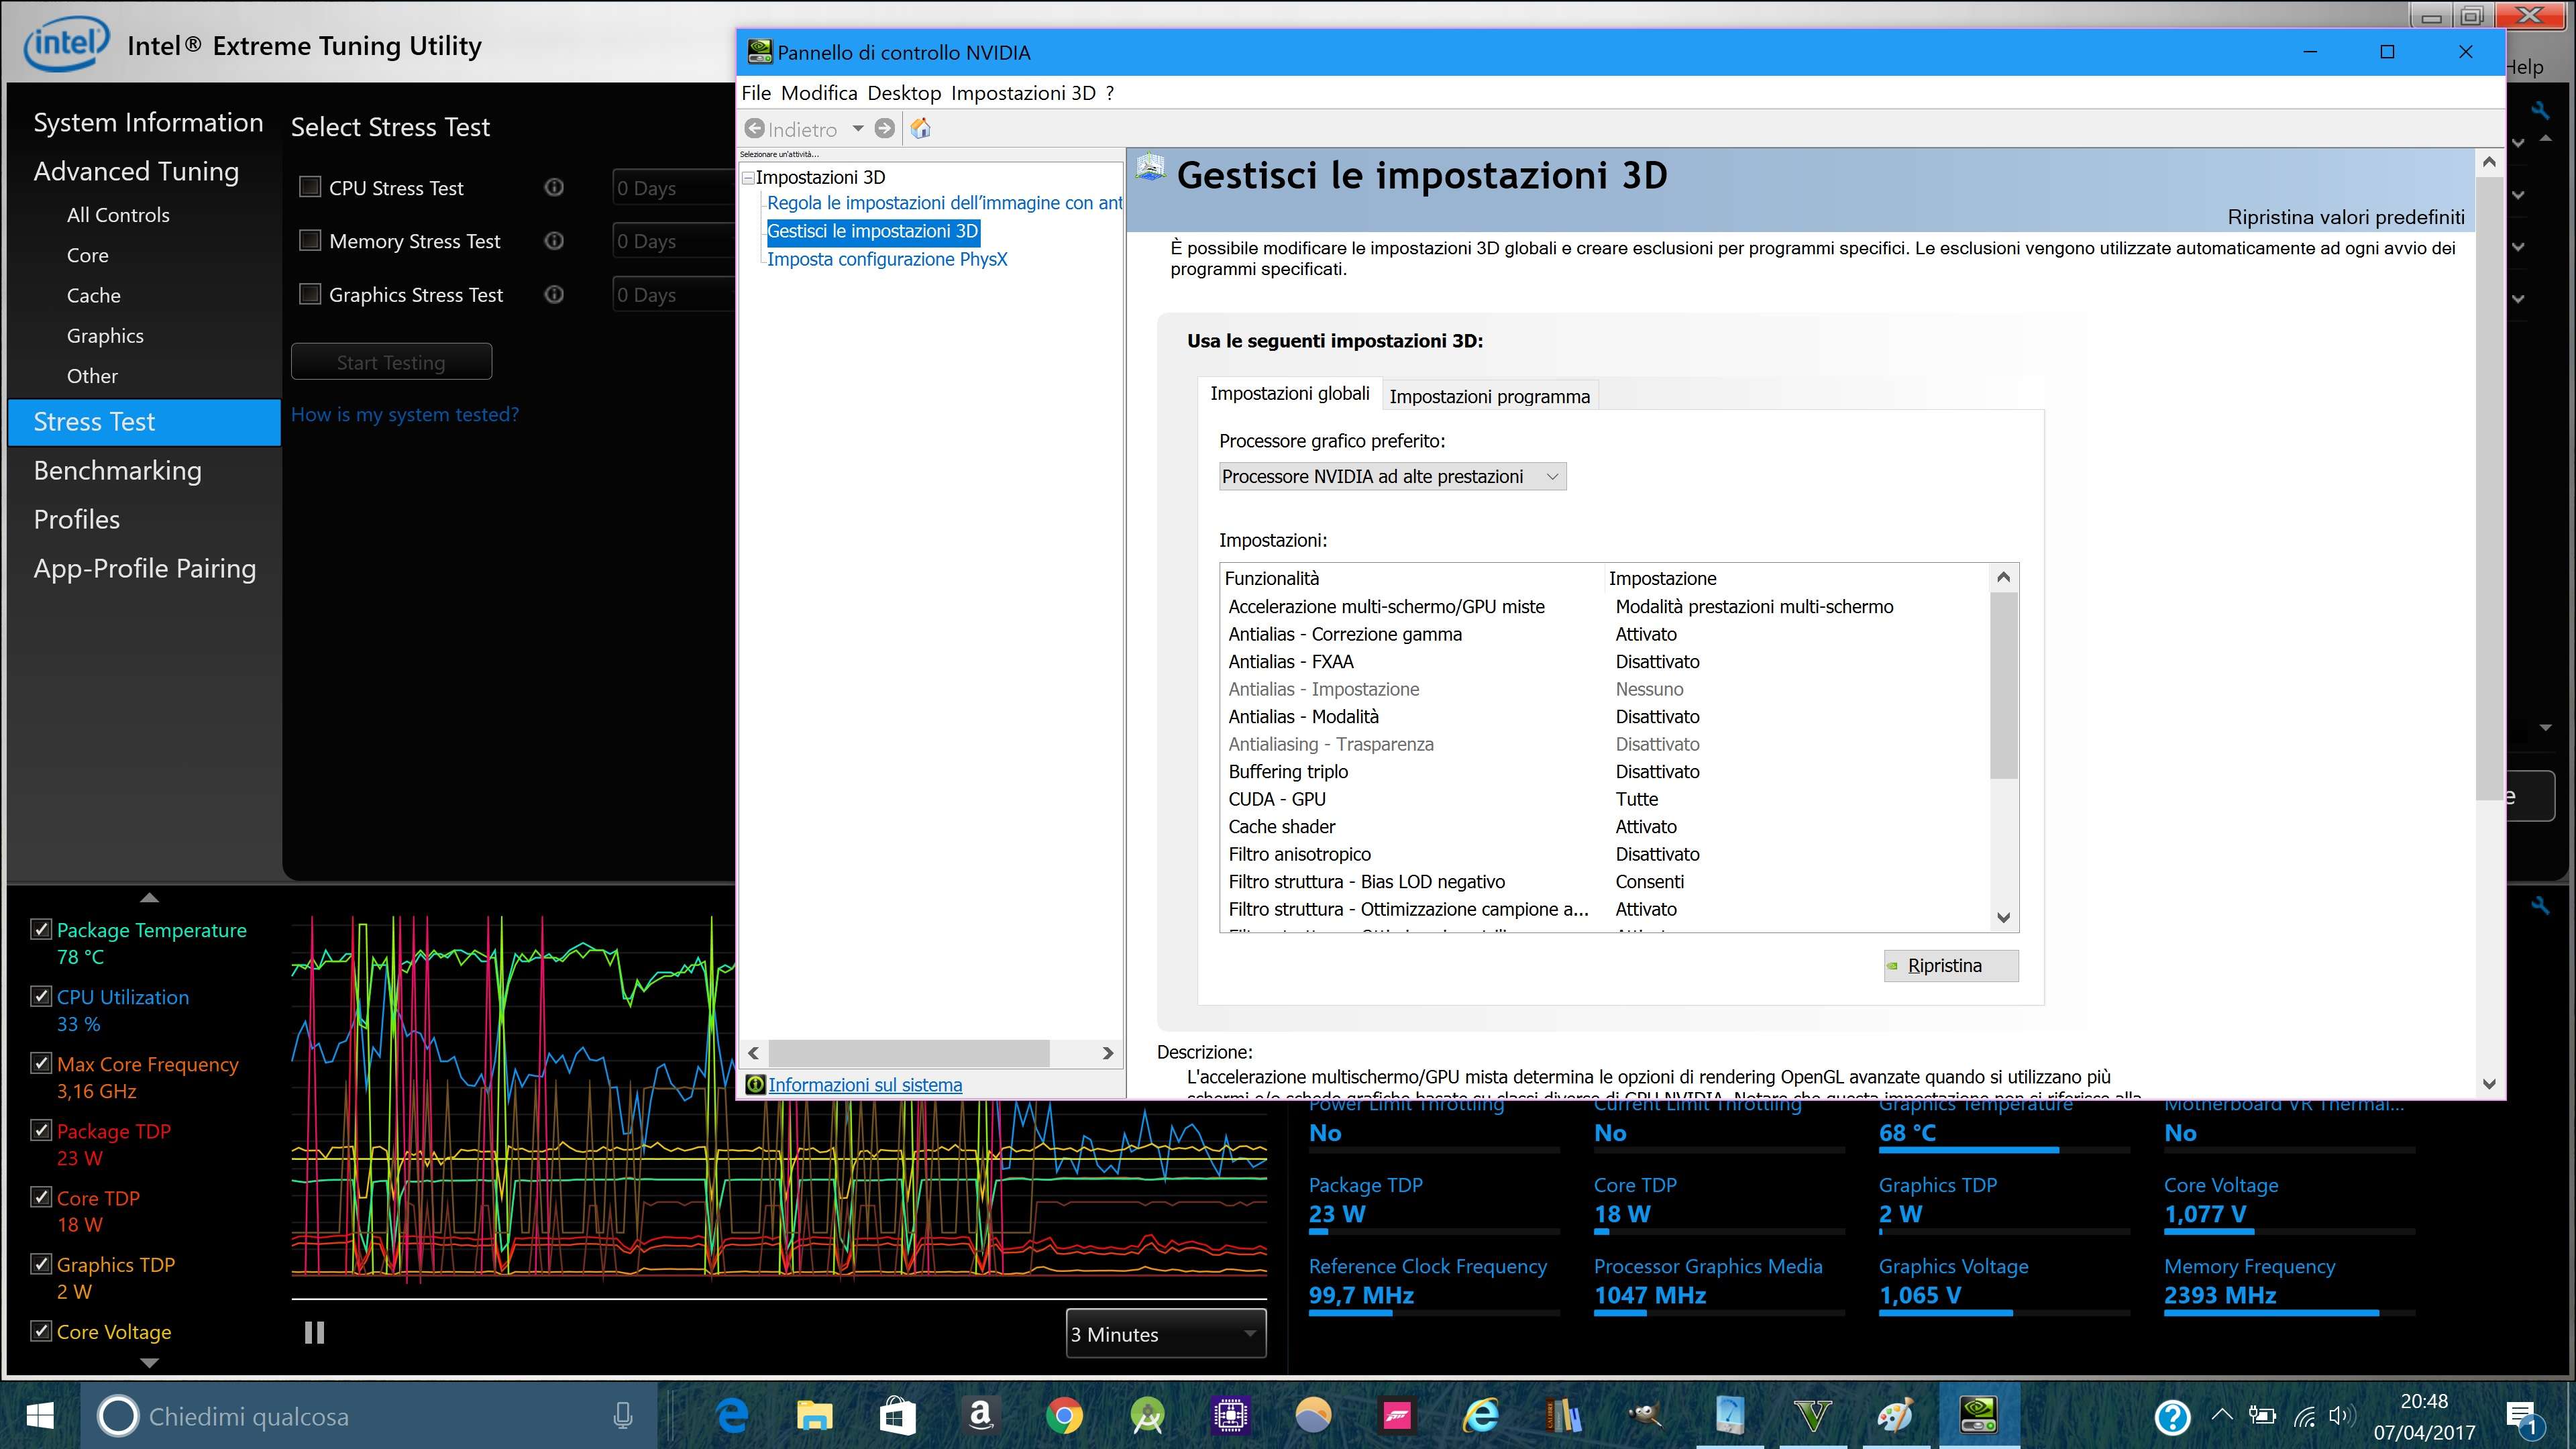Click the Chiedimi qualcosa search field
2576x1449 pixels.
pyautogui.click(x=370, y=1416)
